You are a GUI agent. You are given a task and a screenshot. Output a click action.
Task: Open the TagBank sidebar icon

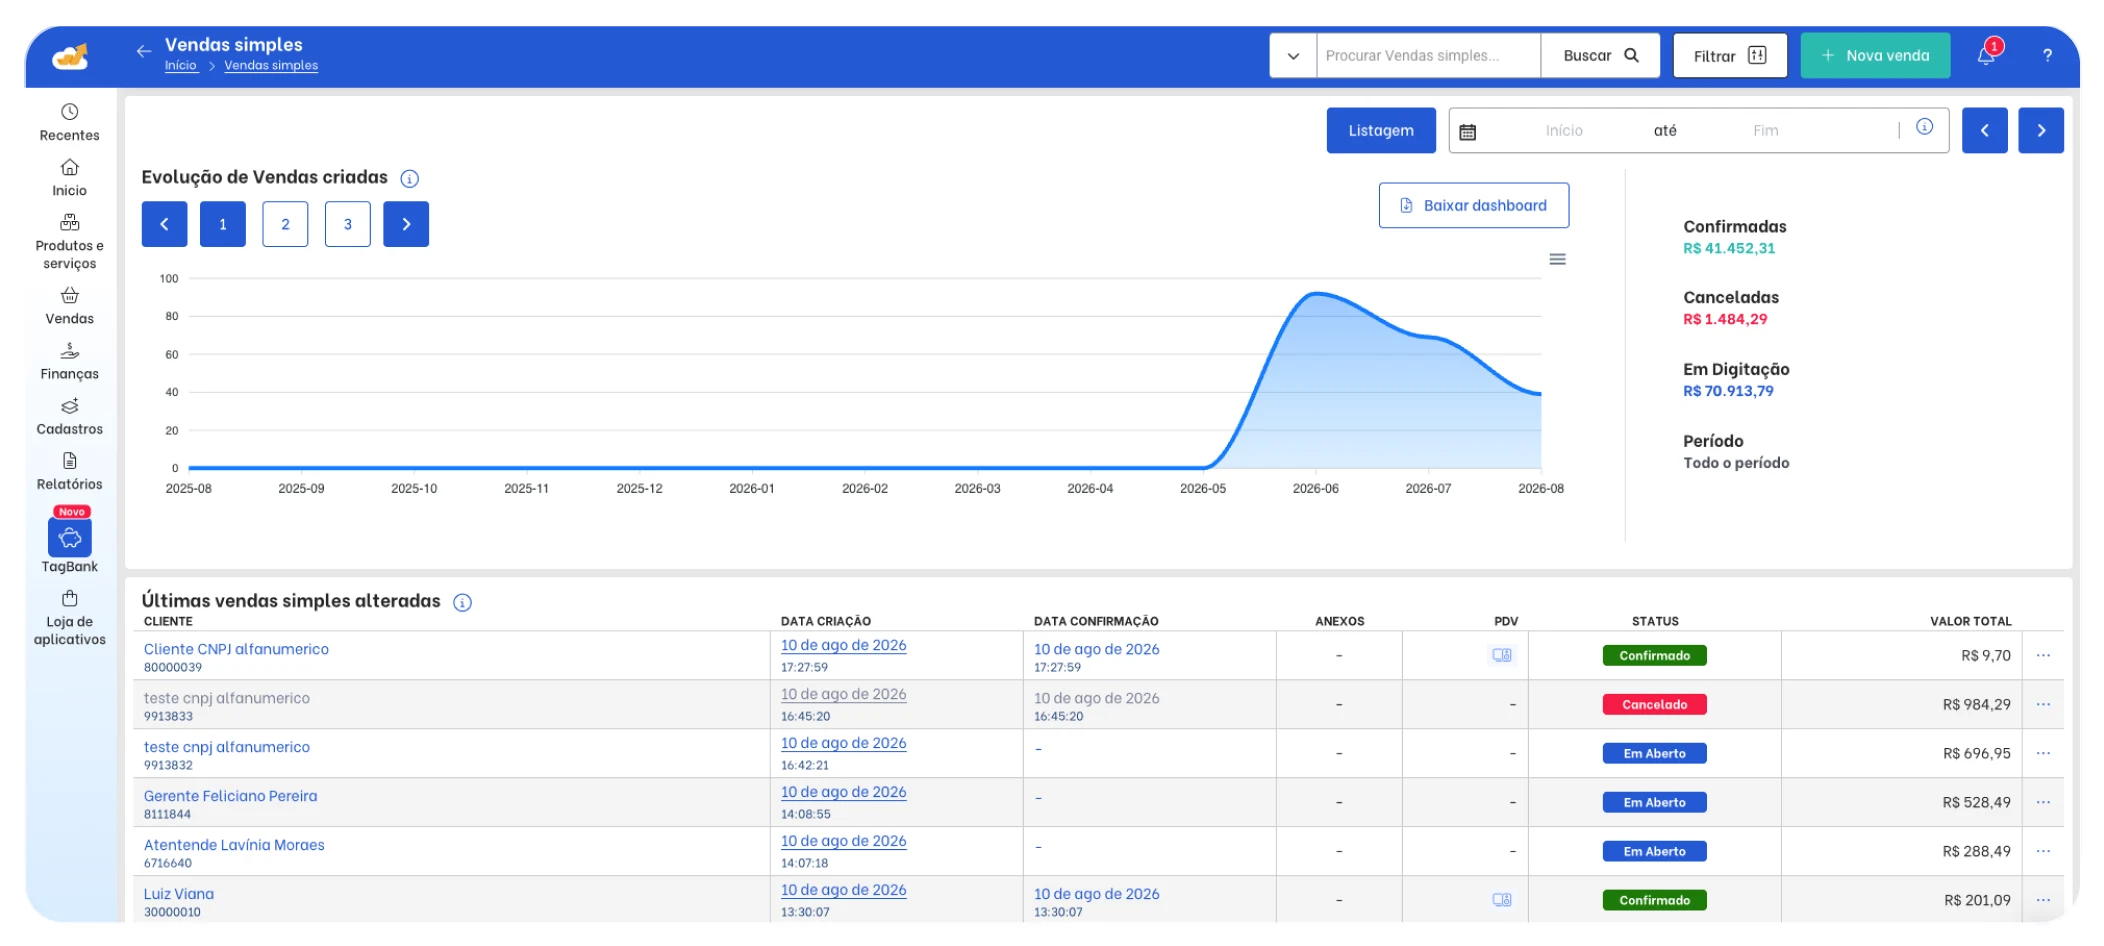click(70, 538)
